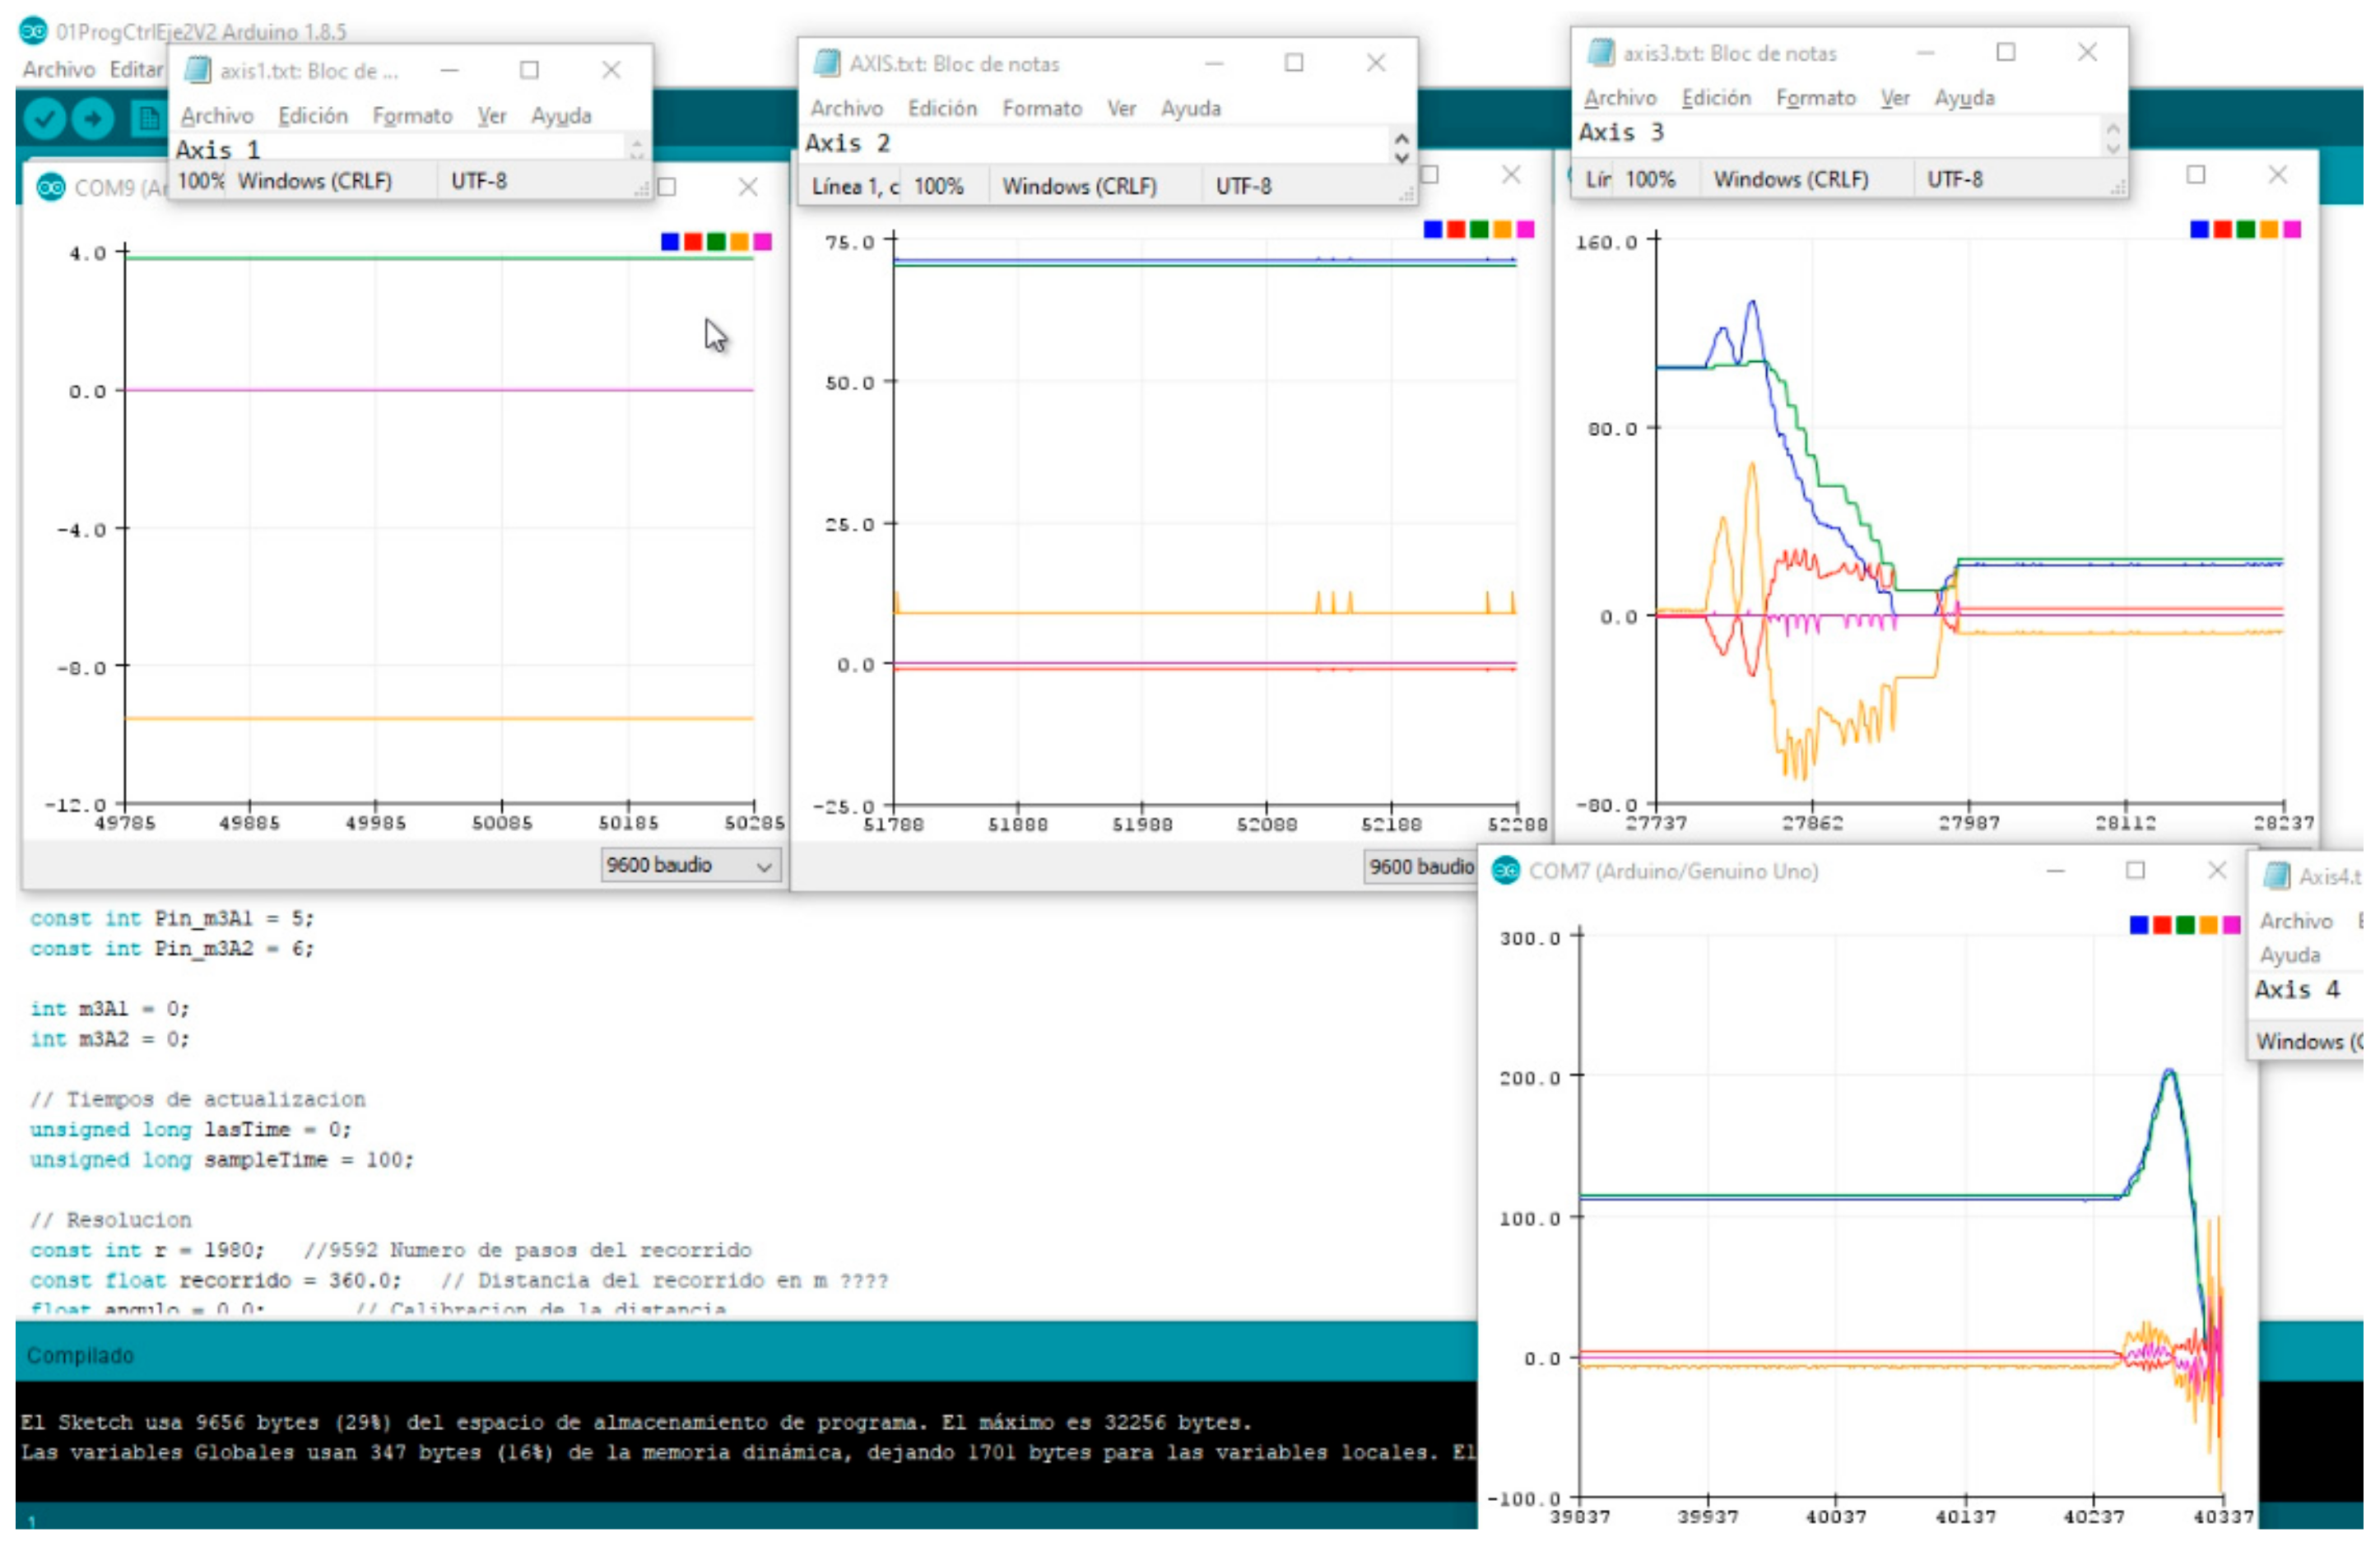Image resolution: width=2380 pixels, height=1542 pixels.
Task: Open Archivo menu in Axis4 Notepad
Action: click(2296, 921)
